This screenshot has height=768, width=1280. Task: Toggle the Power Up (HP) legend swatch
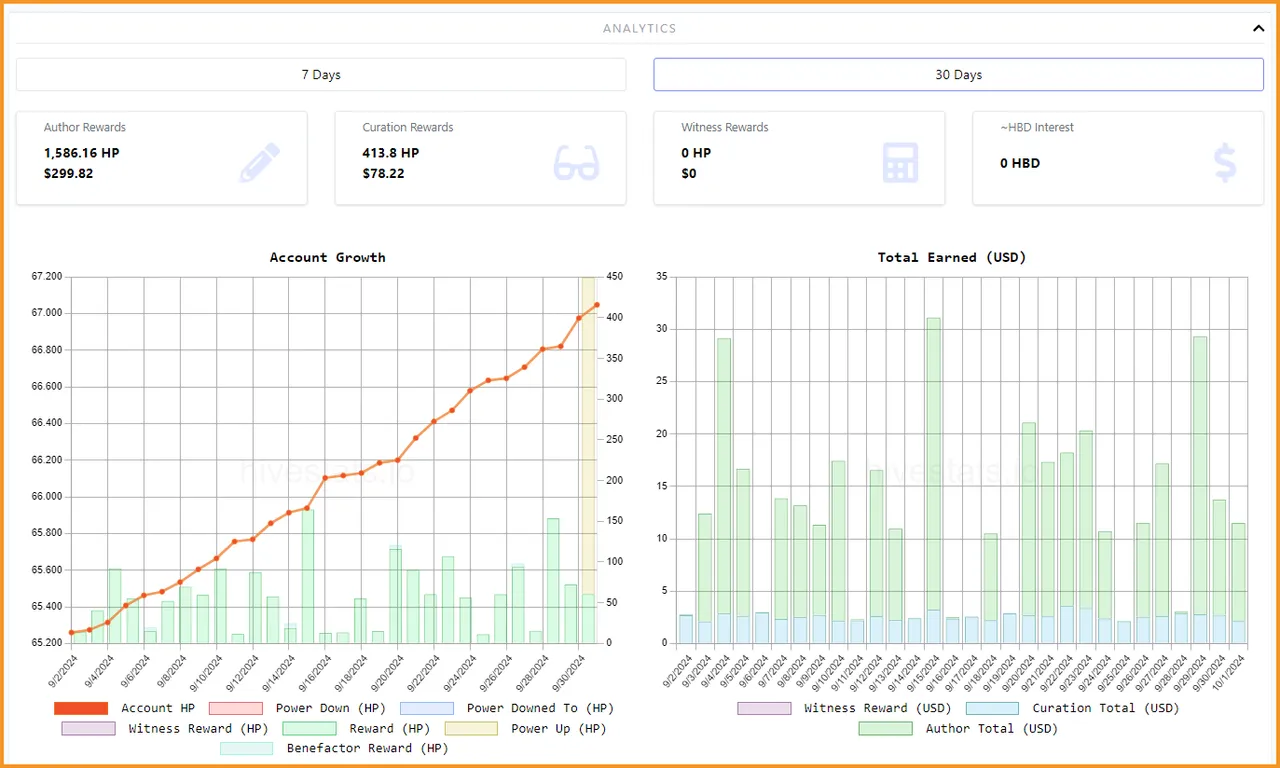(x=471, y=729)
